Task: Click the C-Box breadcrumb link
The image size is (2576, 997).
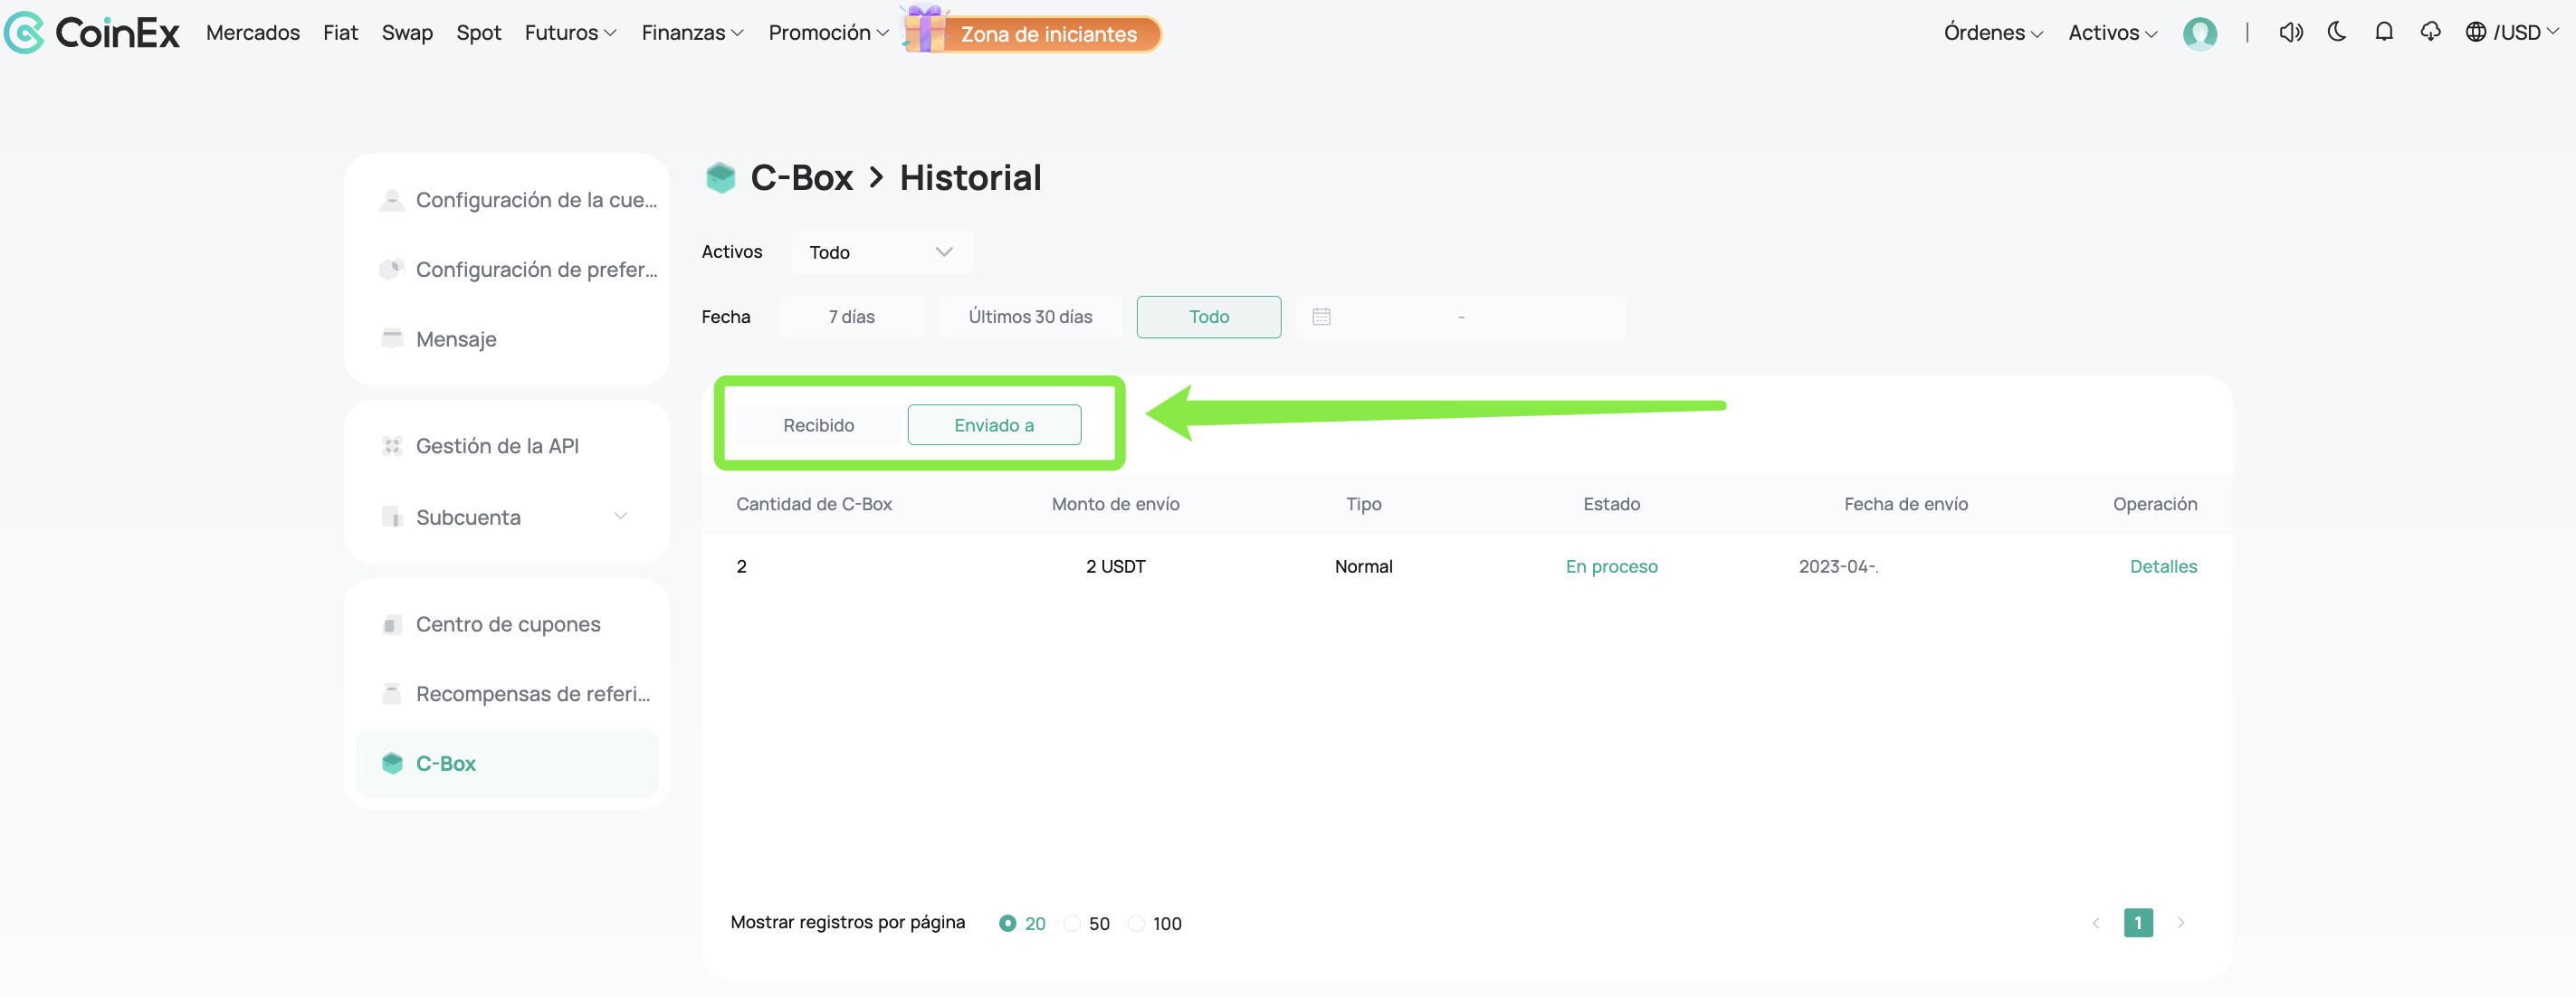Action: (802, 178)
